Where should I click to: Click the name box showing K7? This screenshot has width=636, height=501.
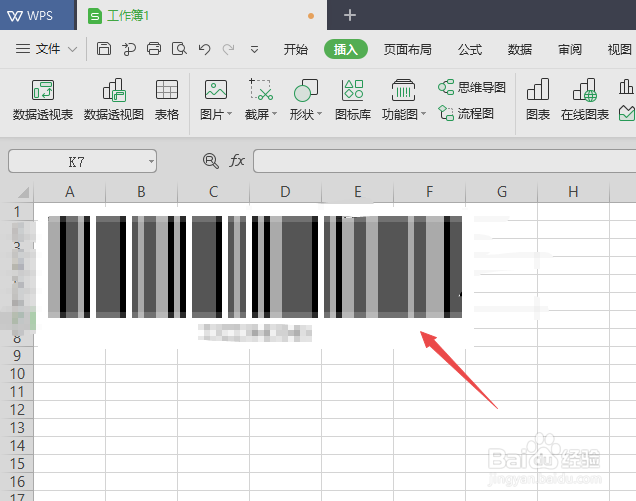(76, 161)
